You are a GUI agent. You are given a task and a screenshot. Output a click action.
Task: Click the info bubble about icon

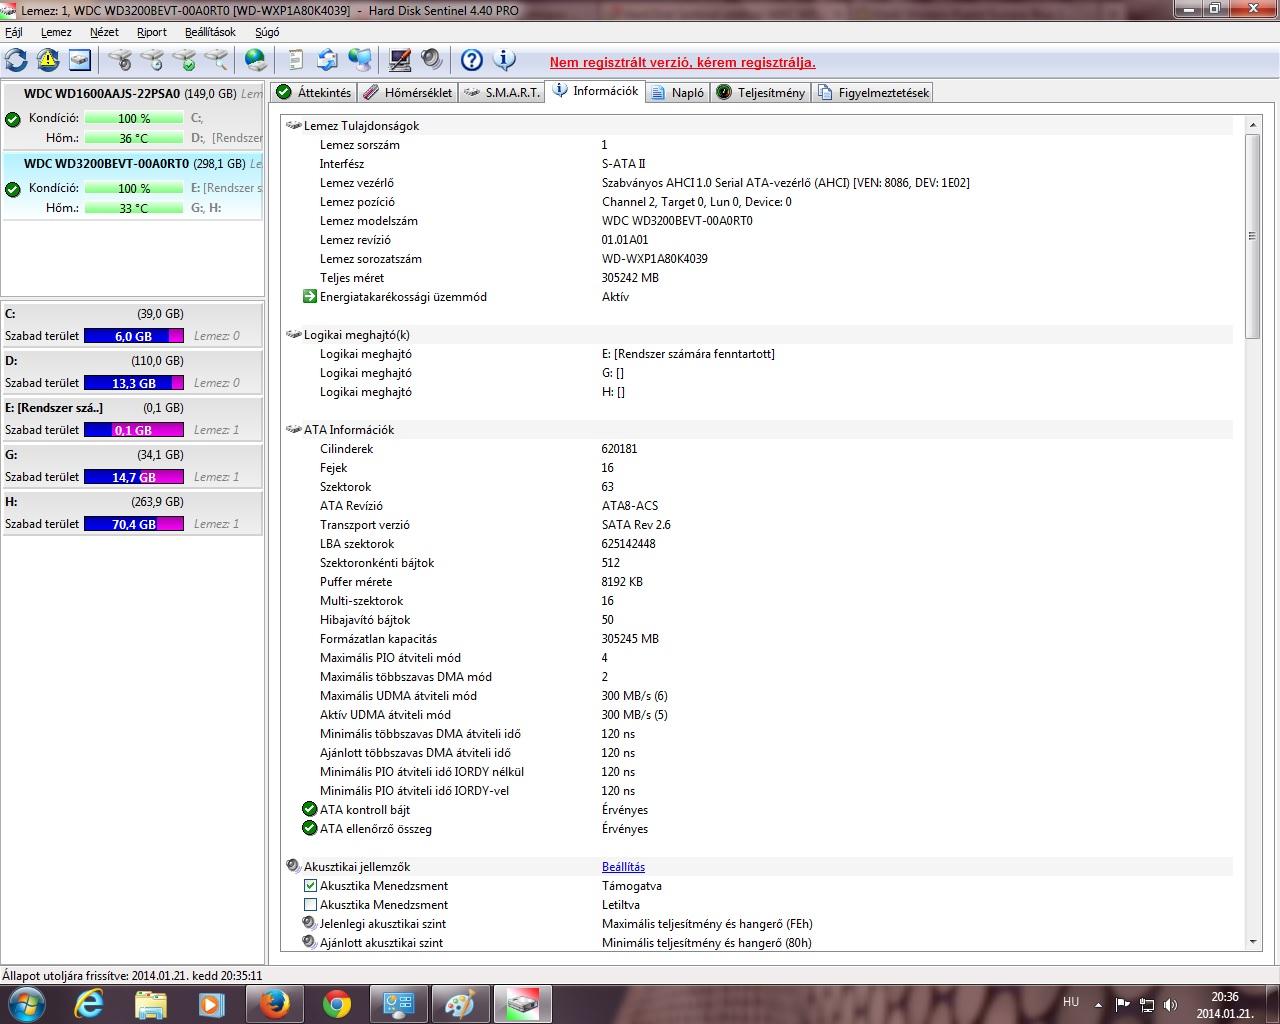tap(504, 60)
